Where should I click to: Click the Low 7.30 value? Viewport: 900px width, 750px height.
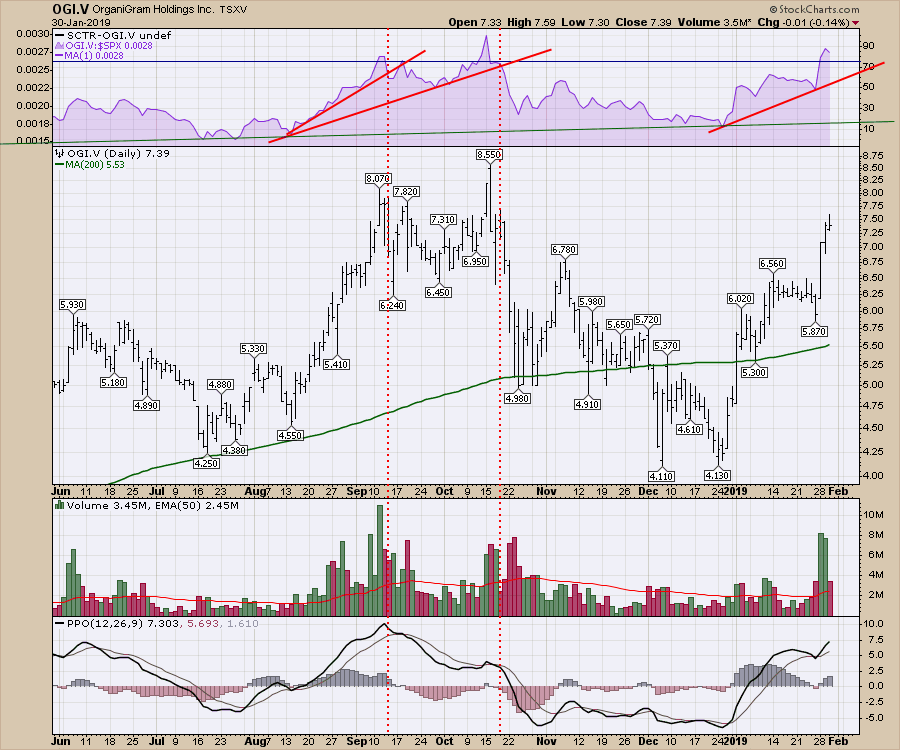coord(585,22)
